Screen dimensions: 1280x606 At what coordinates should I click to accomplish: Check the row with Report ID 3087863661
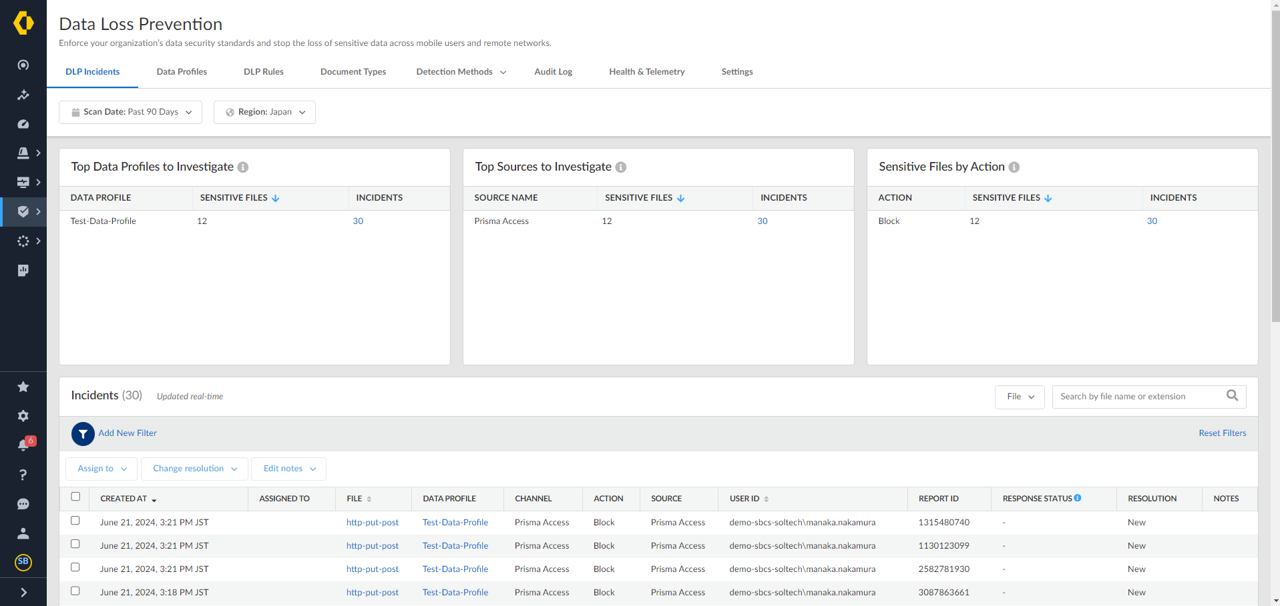pos(75,591)
